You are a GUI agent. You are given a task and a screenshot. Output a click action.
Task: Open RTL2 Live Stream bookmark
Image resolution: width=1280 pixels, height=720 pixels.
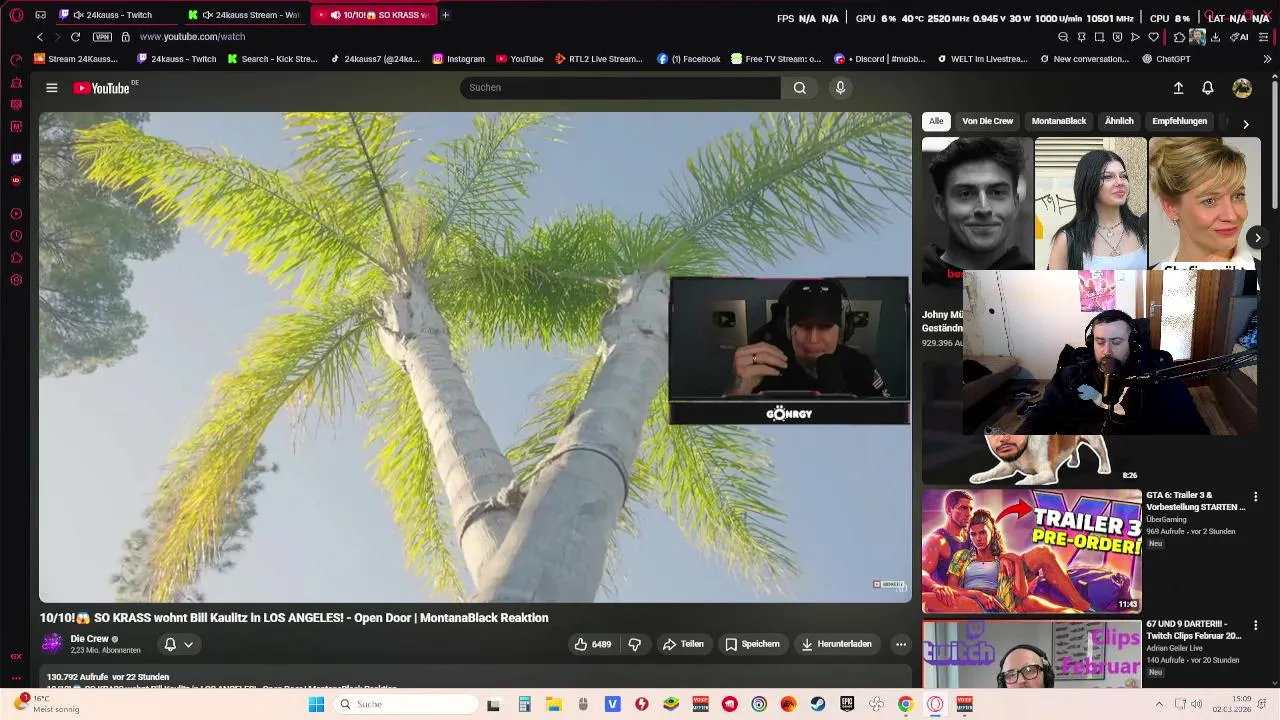click(x=598, y=59)
